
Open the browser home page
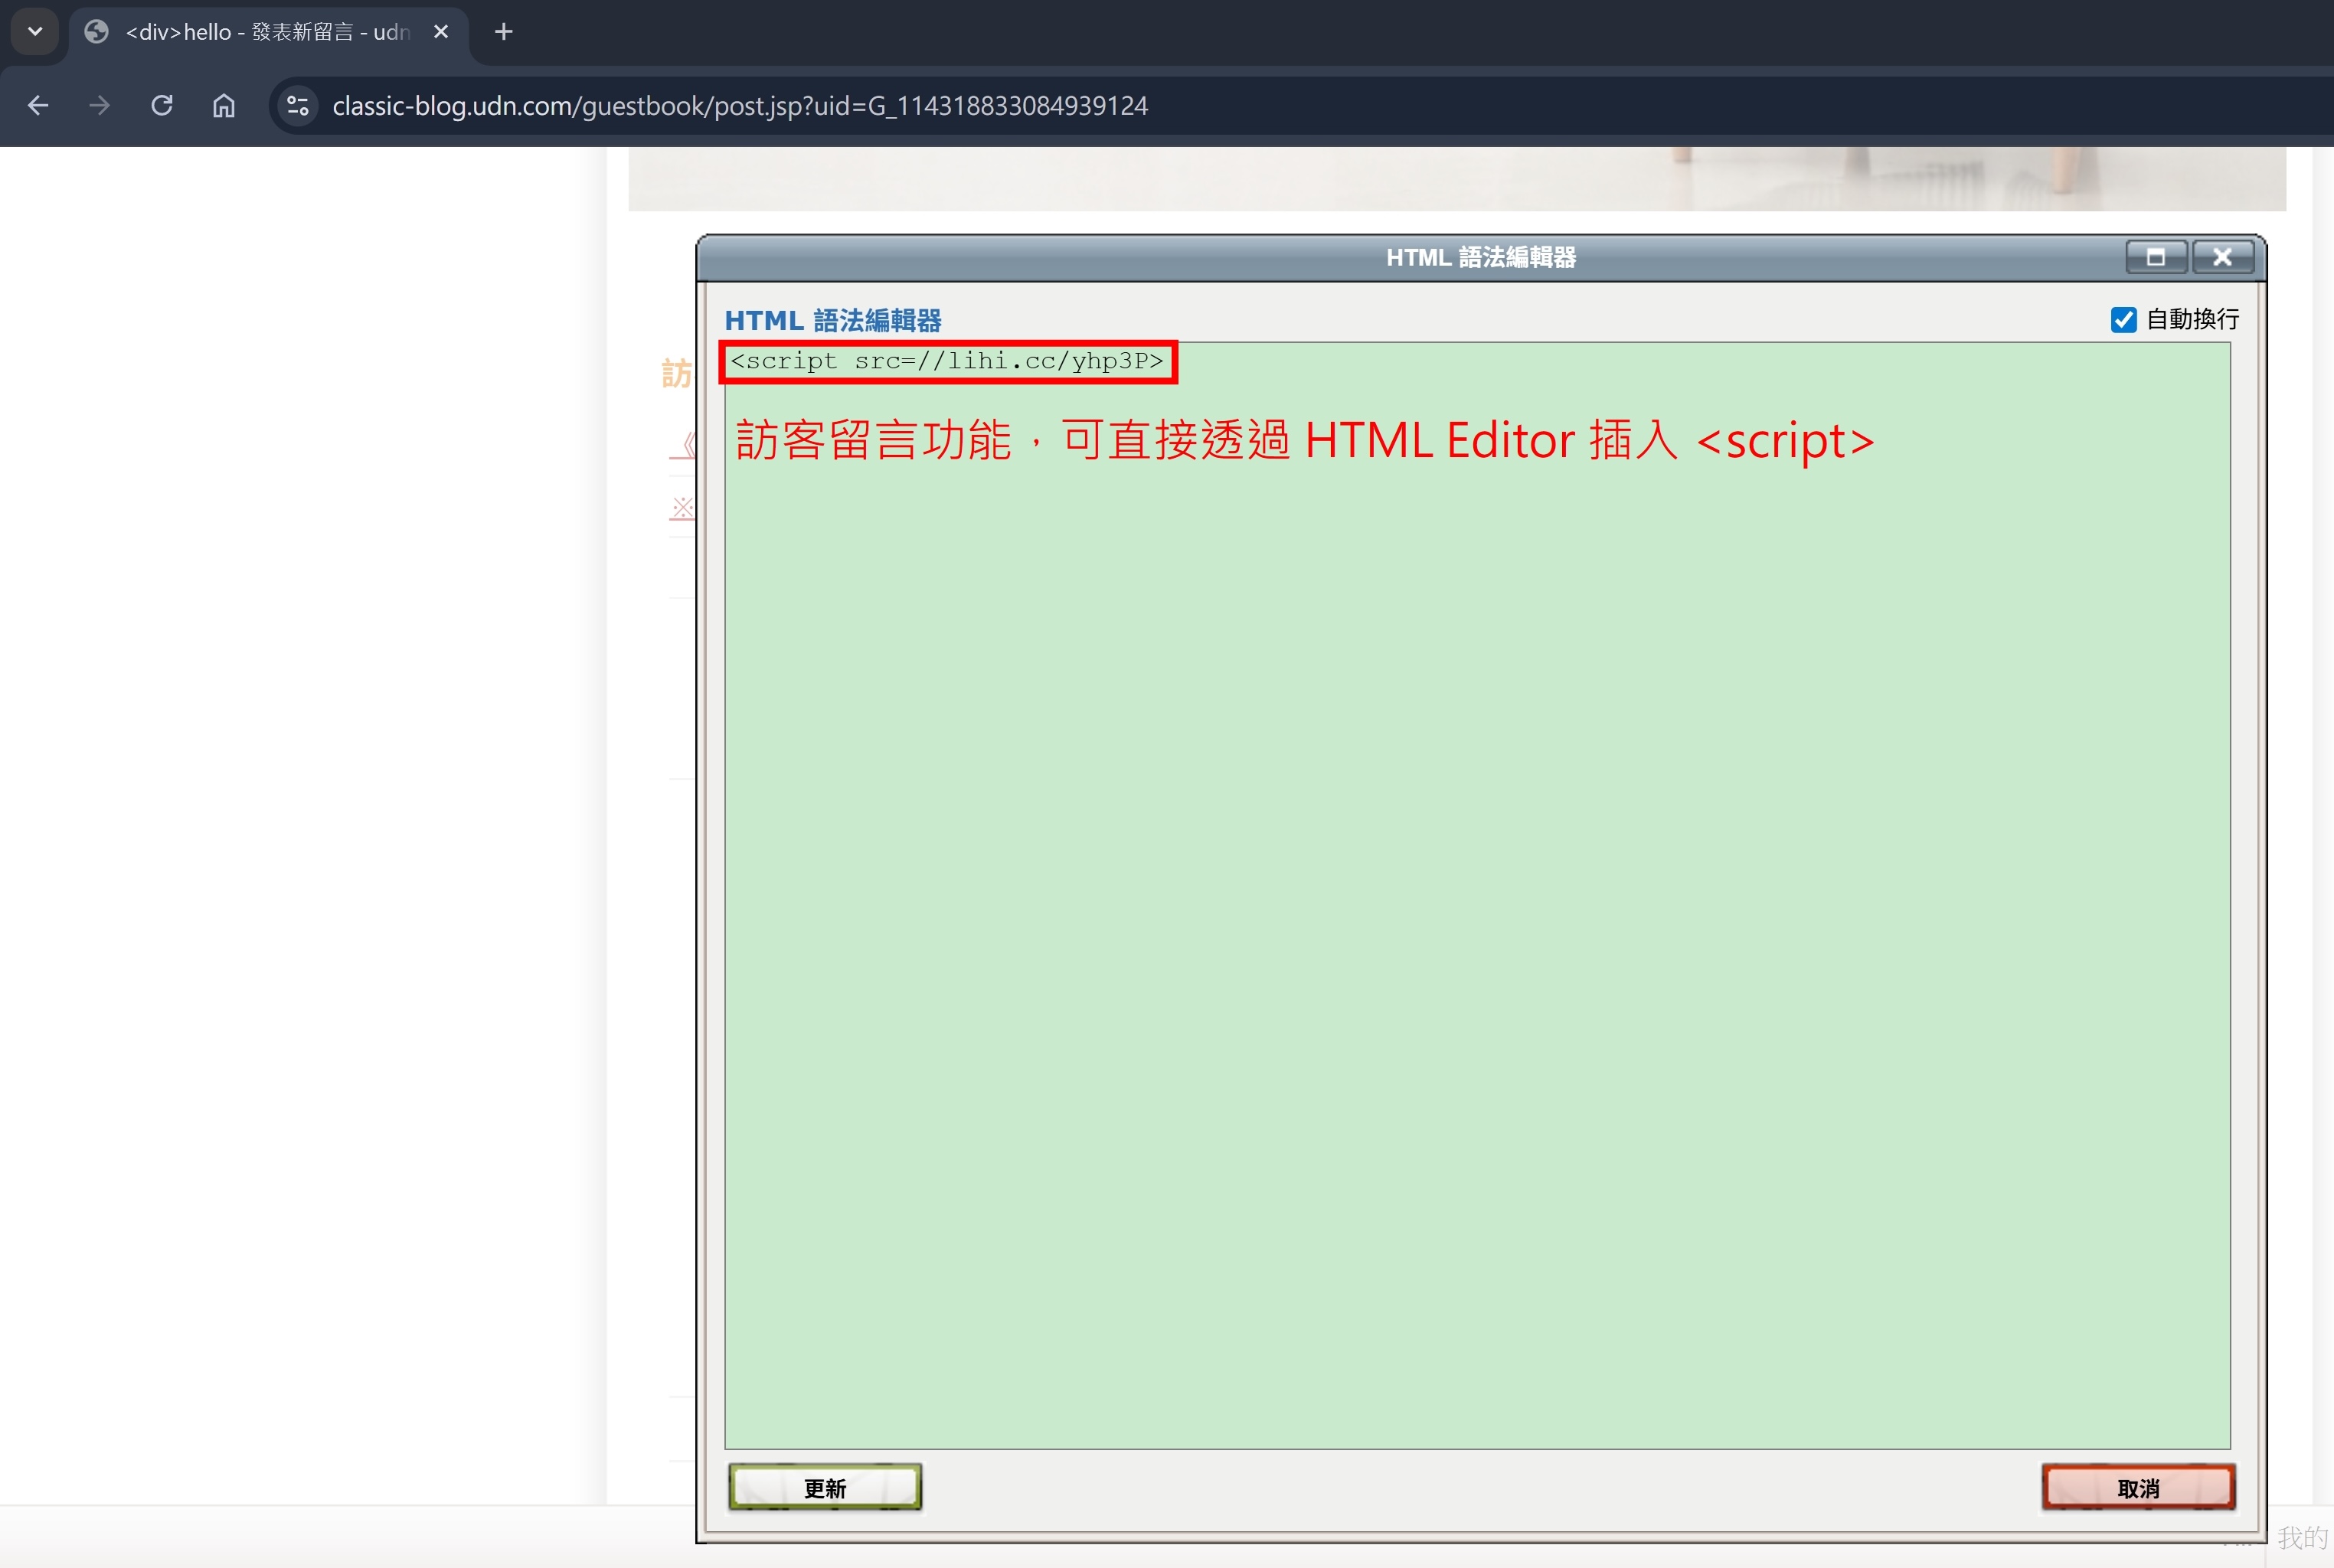[x=223, y=105]
